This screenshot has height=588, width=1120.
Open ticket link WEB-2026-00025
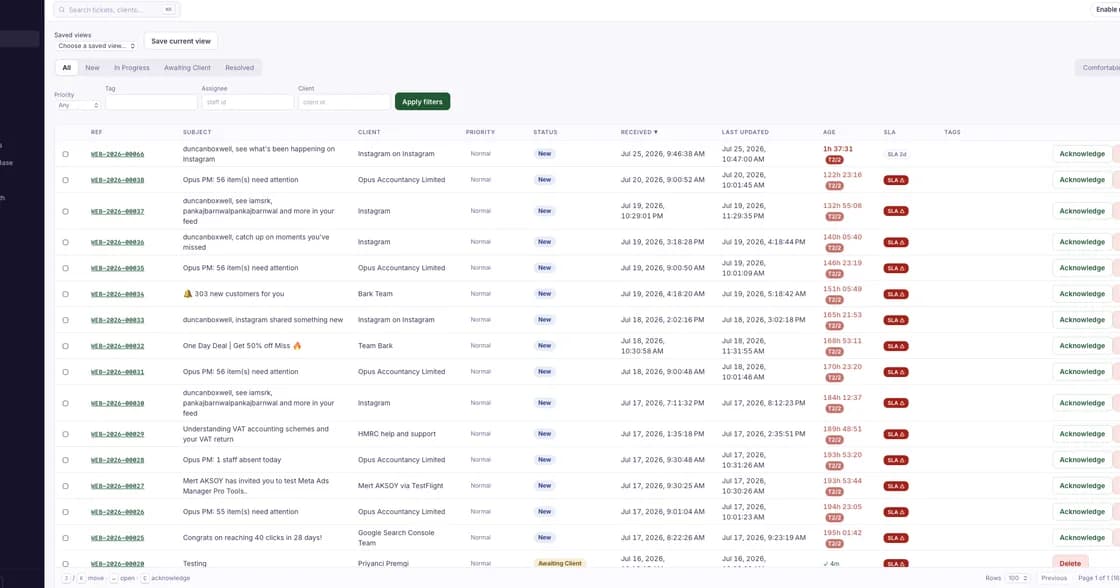point(117,538)
